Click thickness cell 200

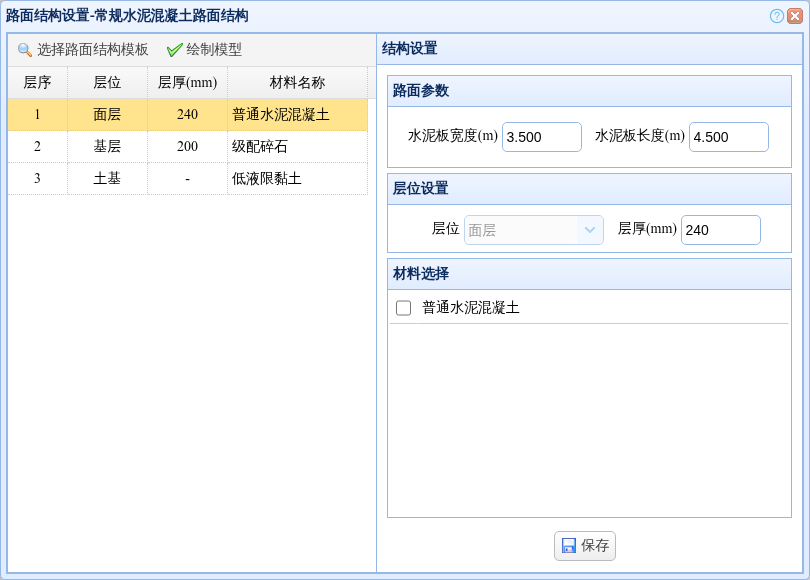[x=187, y=147]
